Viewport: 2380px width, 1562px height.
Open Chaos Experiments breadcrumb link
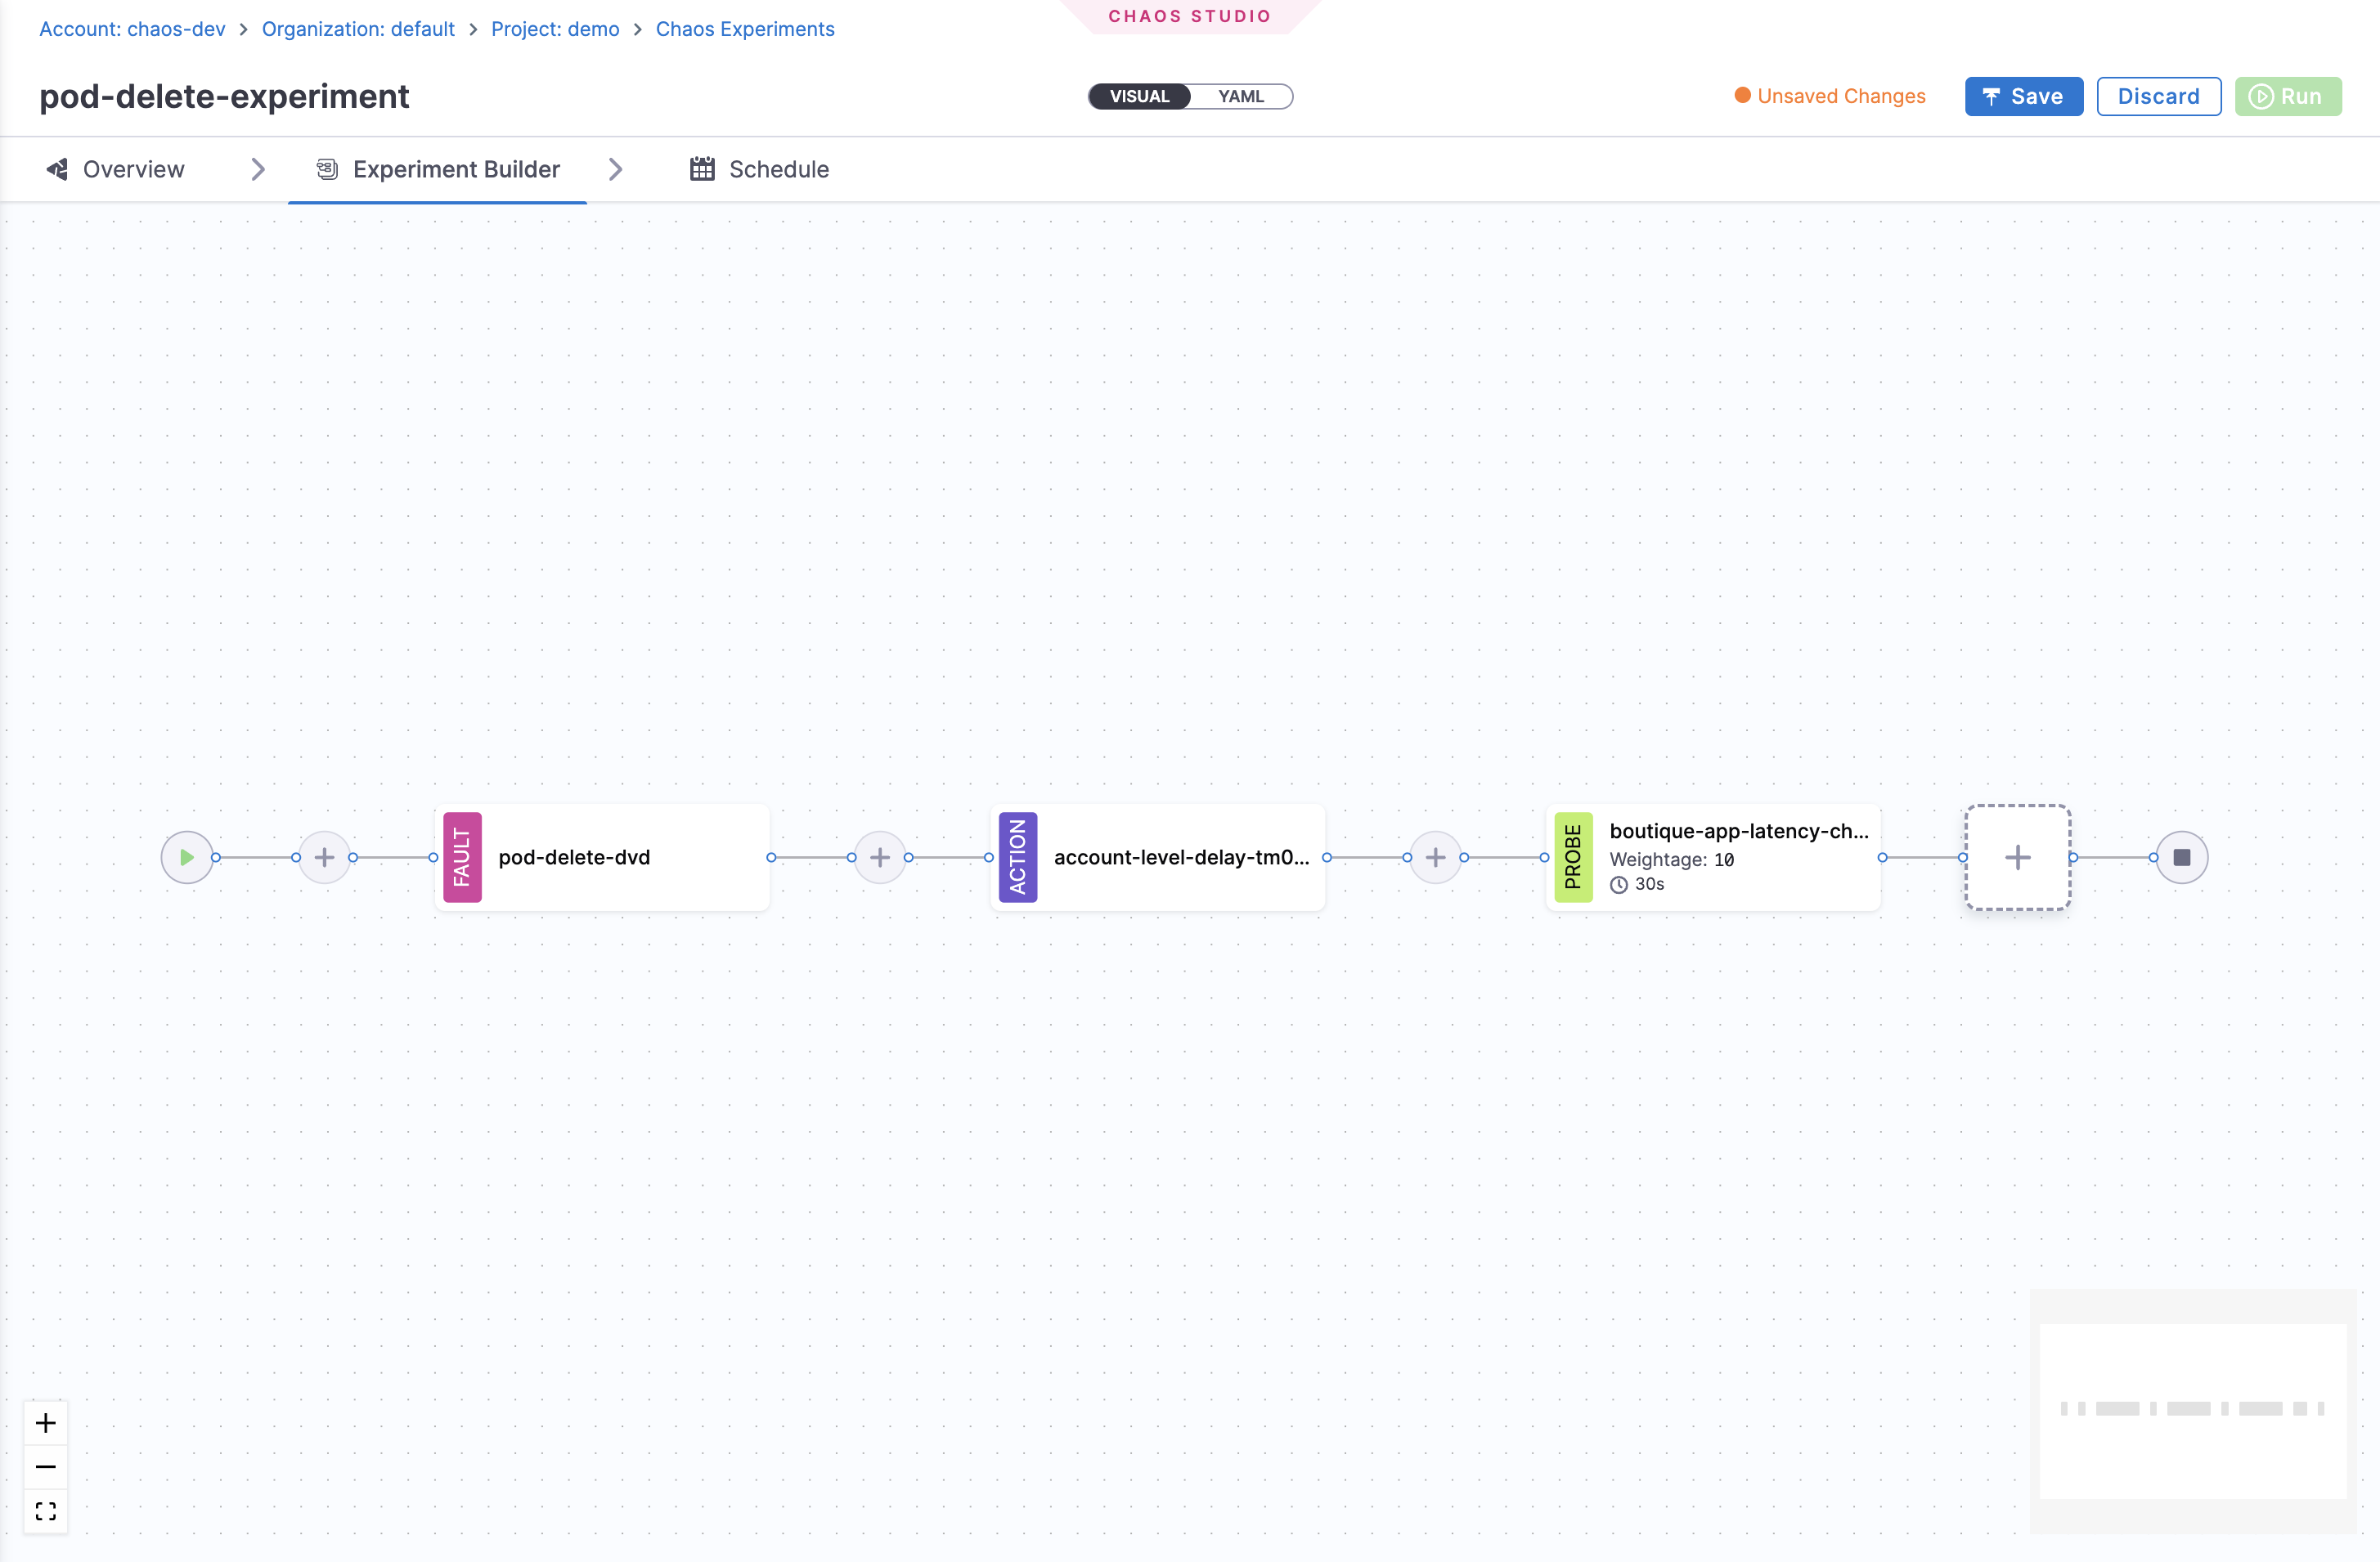click(744, 29)
